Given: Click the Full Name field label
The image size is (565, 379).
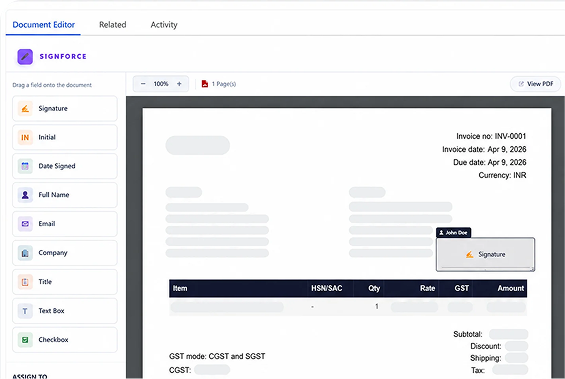Looking at the screenshot, I should click(54, 195).
